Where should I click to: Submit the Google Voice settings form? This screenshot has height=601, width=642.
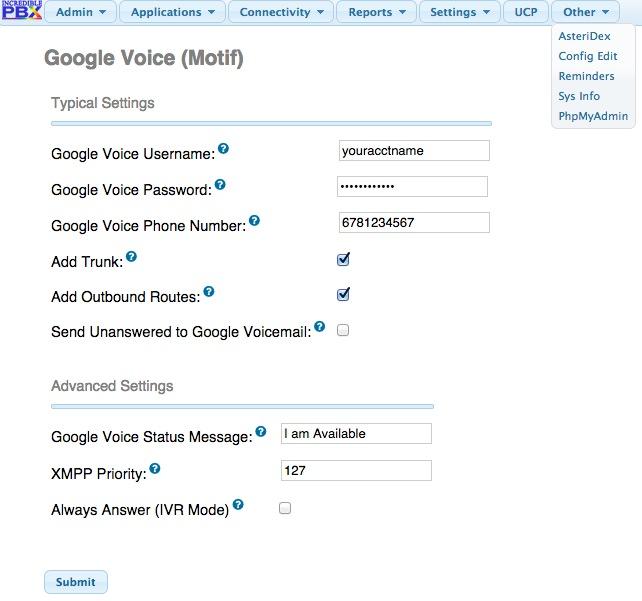pyautogui.click(x=76, y=582)
